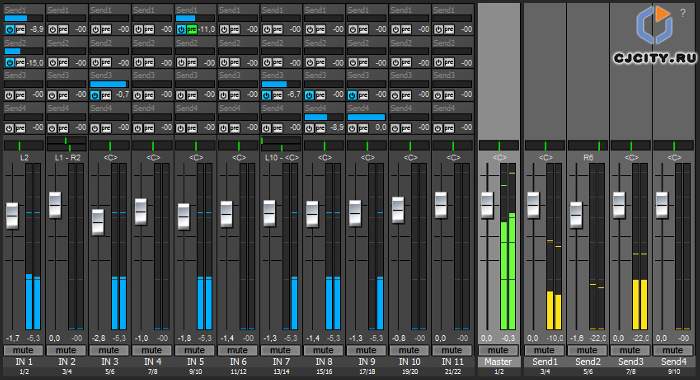This screenshot has width=700, height=380.
Task: Toggle Send3 power icon on IN 3
Action: pos(95,95)
